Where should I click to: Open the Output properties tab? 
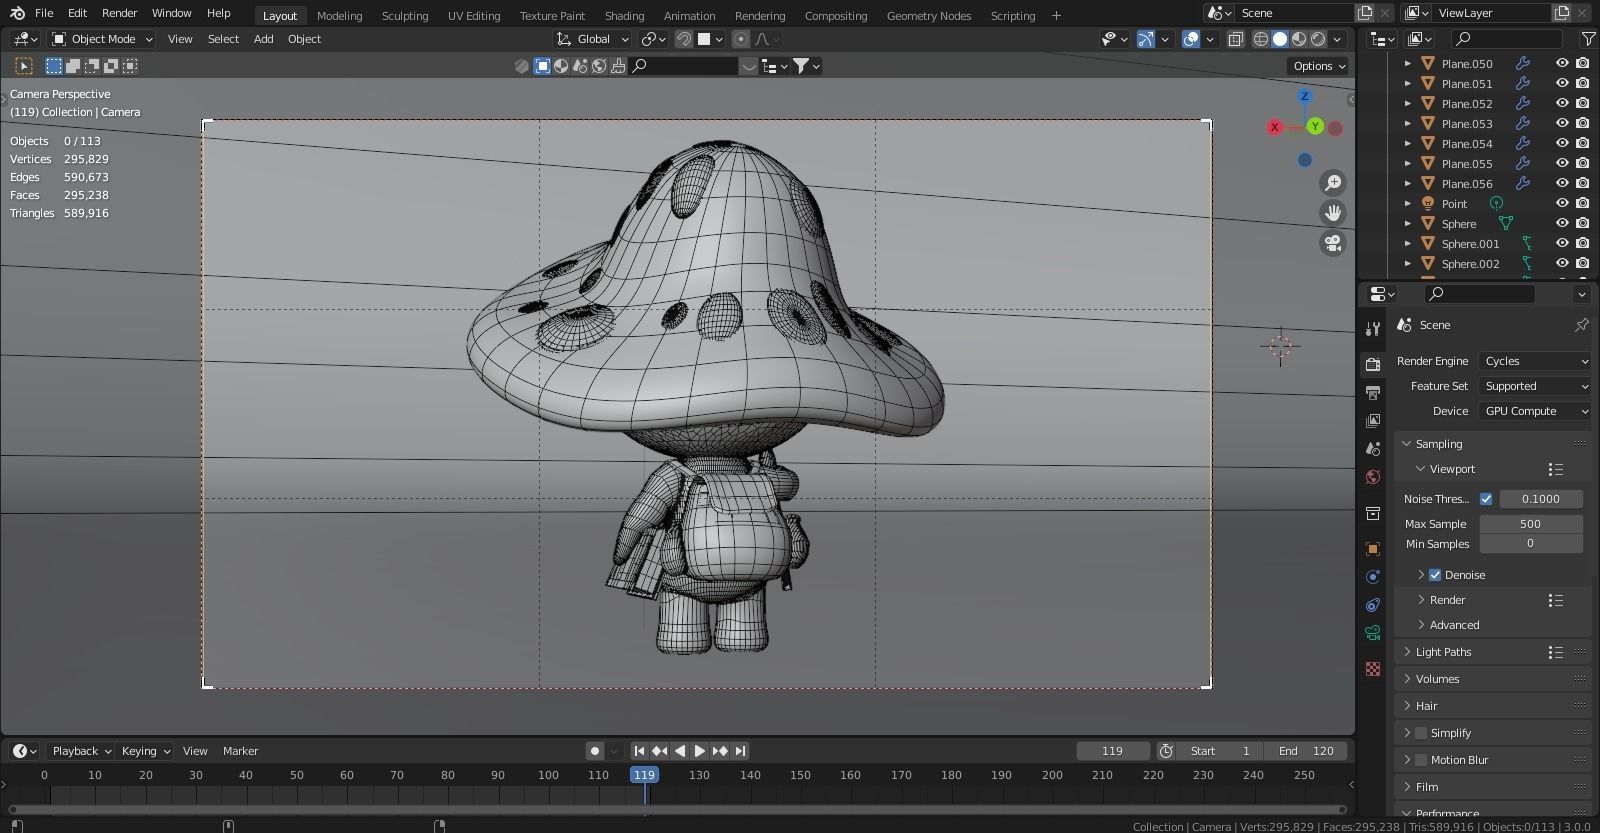point(1373,393)
